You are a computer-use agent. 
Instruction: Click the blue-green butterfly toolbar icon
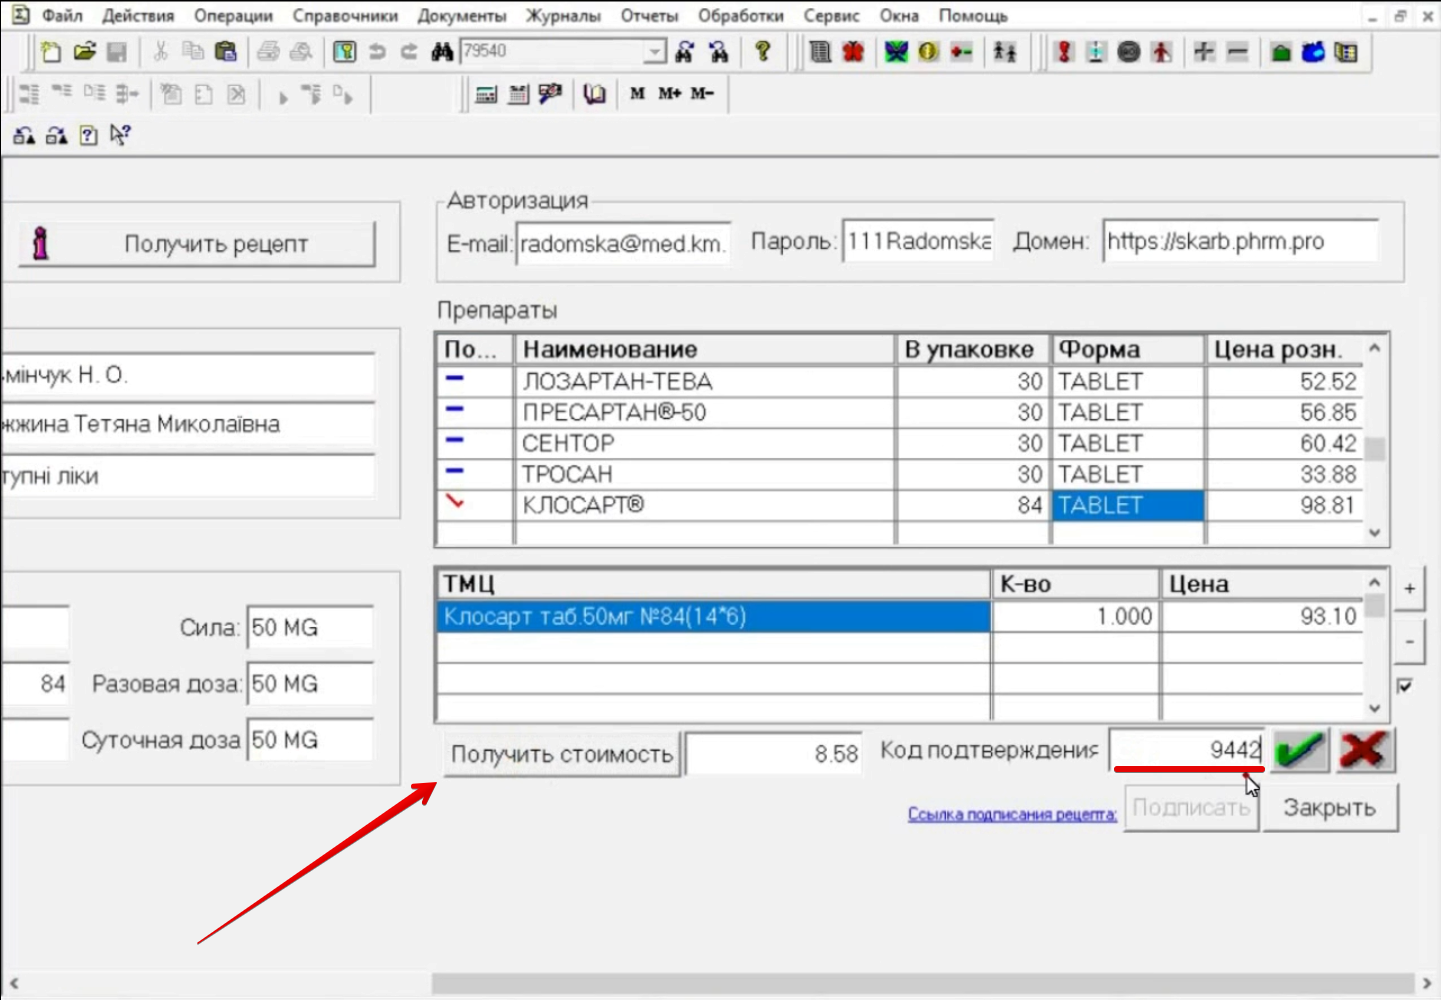(x=896, y=52)
